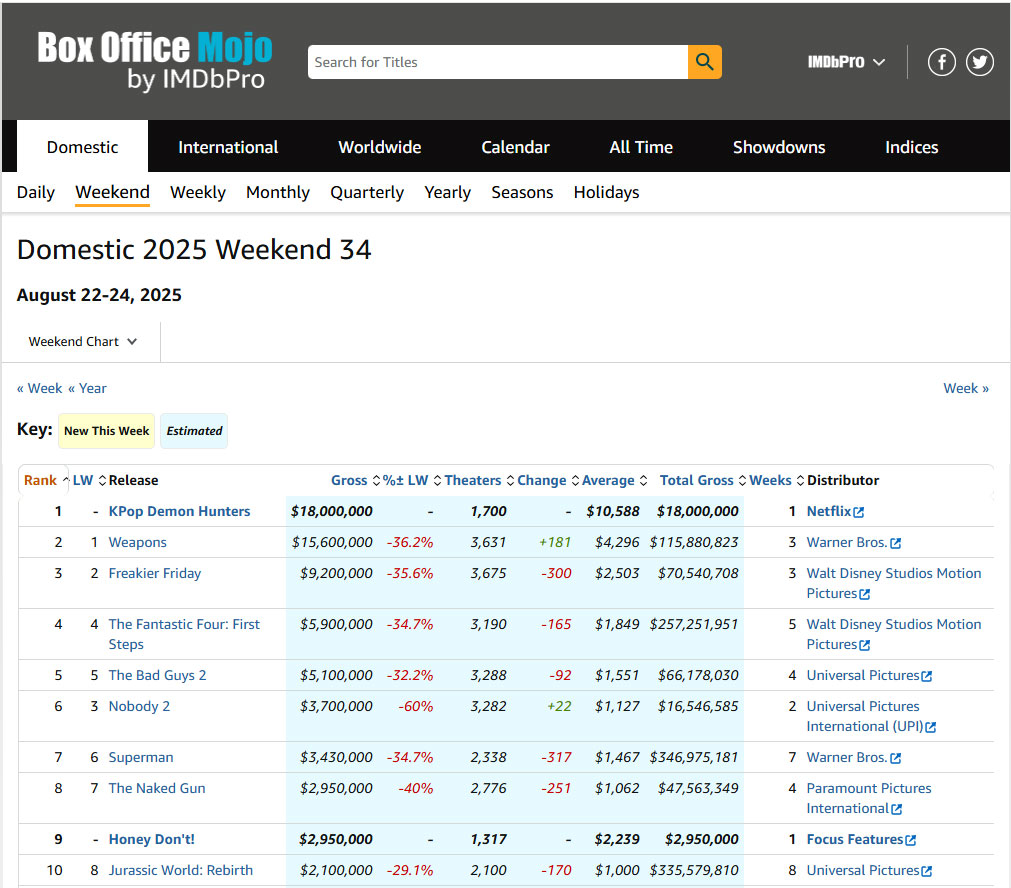Sort table by Total Gross column header

696,480
